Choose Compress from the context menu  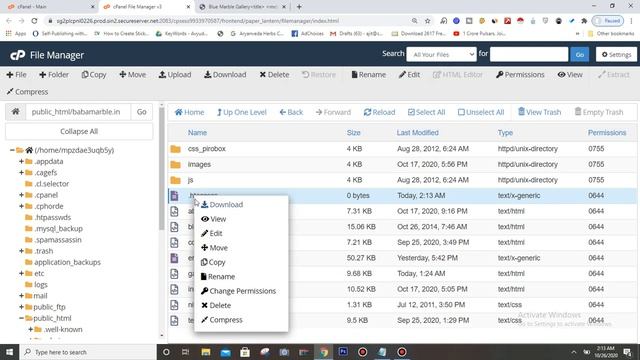tap(222, 320)
